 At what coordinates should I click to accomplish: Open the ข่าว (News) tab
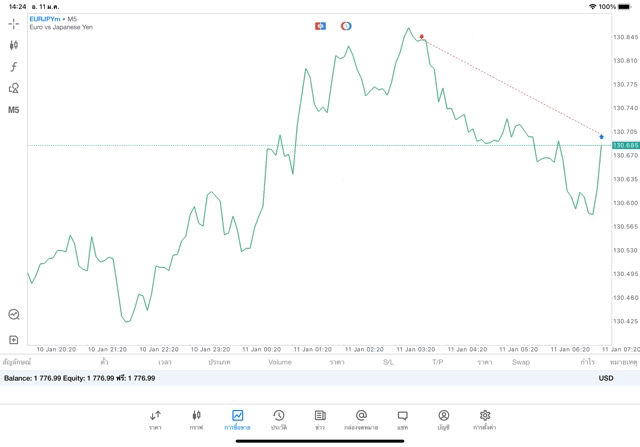click(x=320, y=419)
